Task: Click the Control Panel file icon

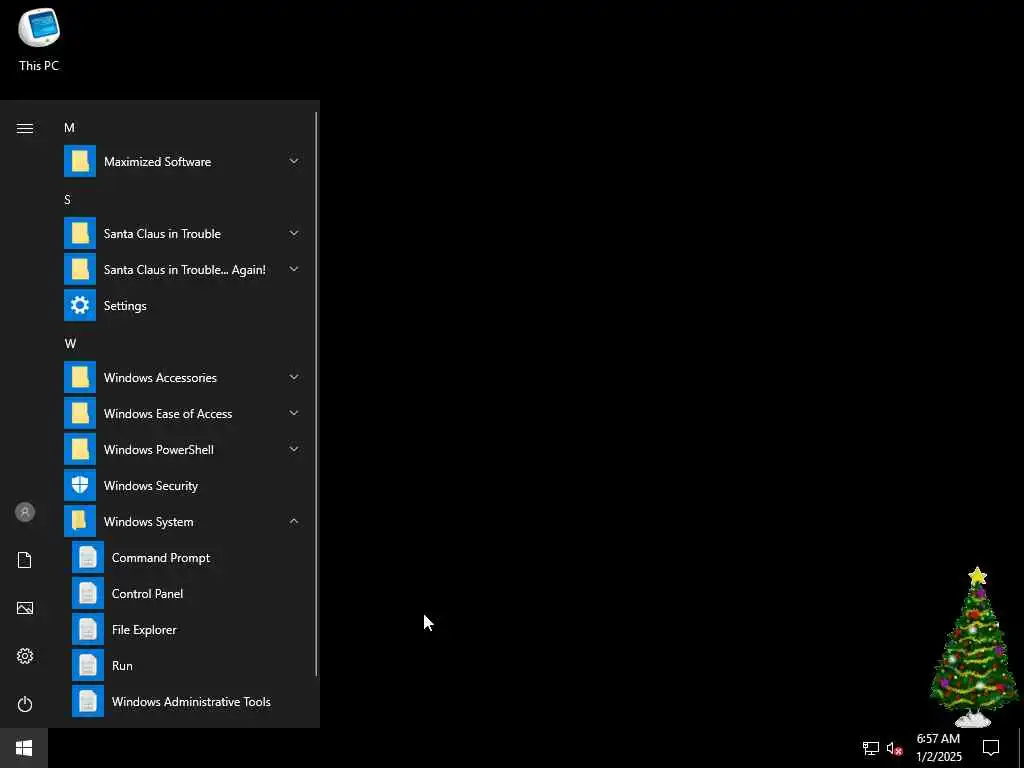Action: tap(88, 593)
